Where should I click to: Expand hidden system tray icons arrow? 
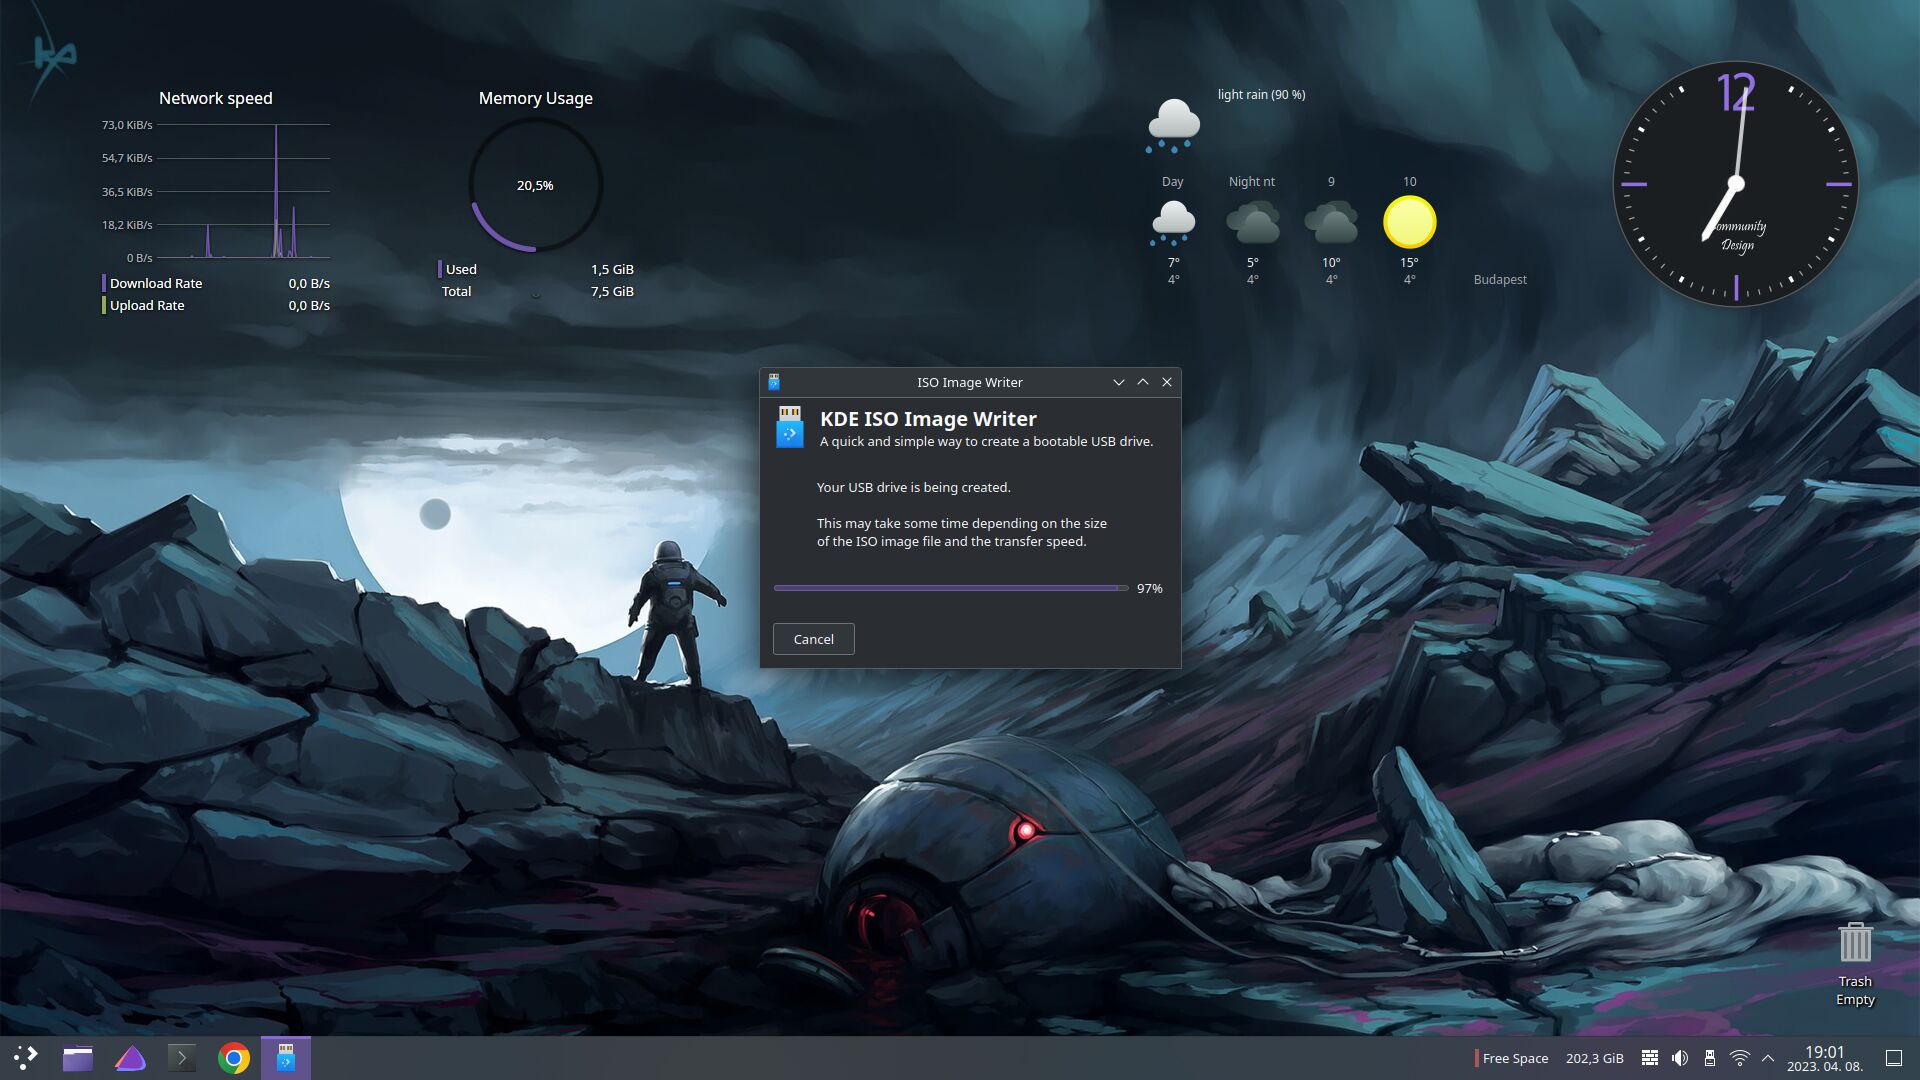point(1768,1058)
